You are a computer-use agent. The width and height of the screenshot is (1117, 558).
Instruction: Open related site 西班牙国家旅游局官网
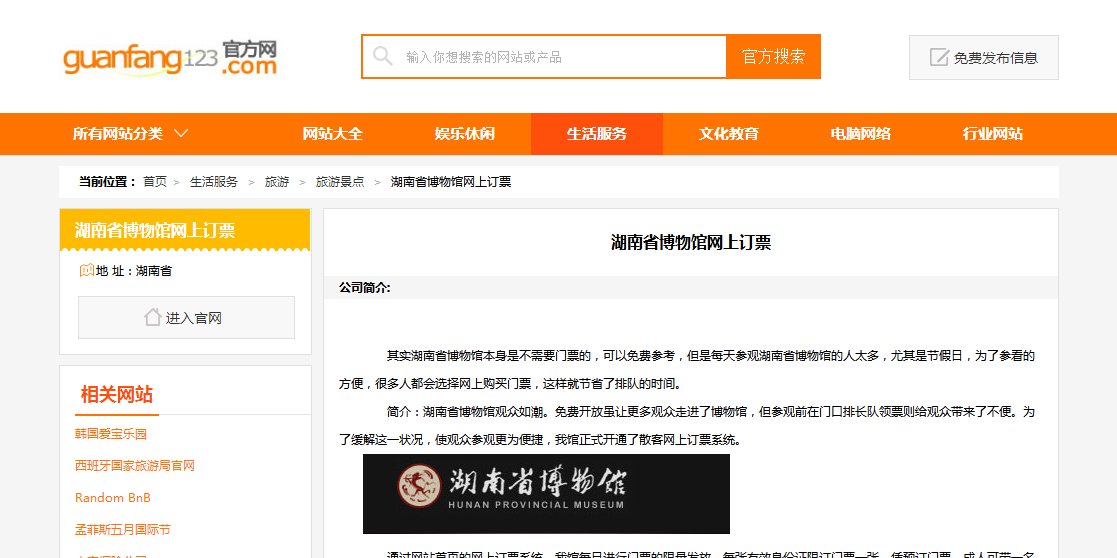click(x=135, y=465)
